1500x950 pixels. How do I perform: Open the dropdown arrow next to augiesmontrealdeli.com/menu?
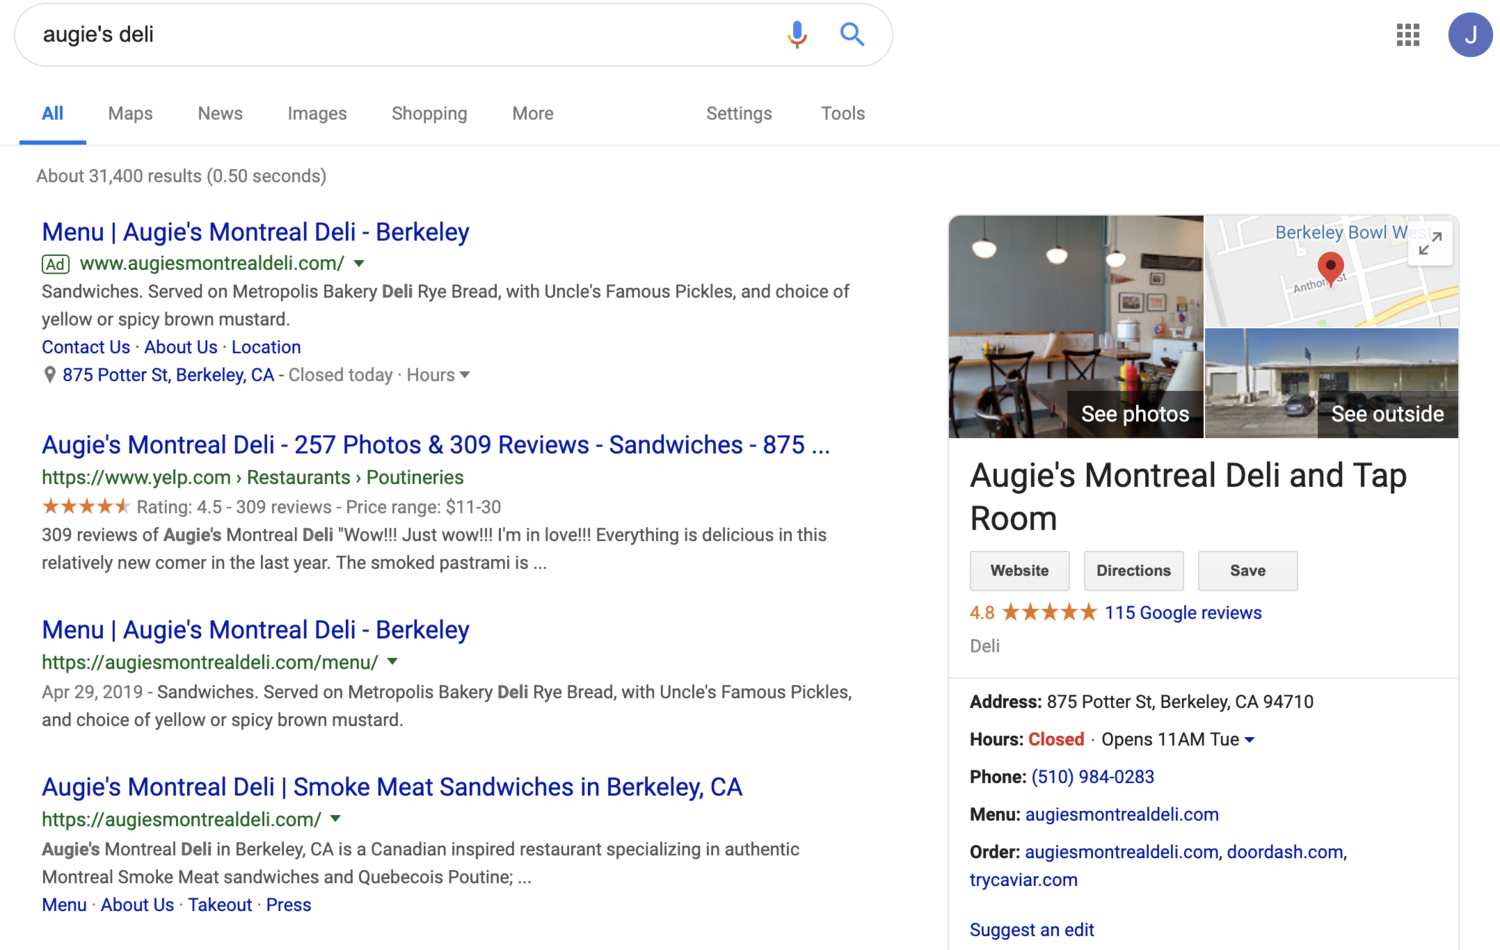[x=391, y=661]
